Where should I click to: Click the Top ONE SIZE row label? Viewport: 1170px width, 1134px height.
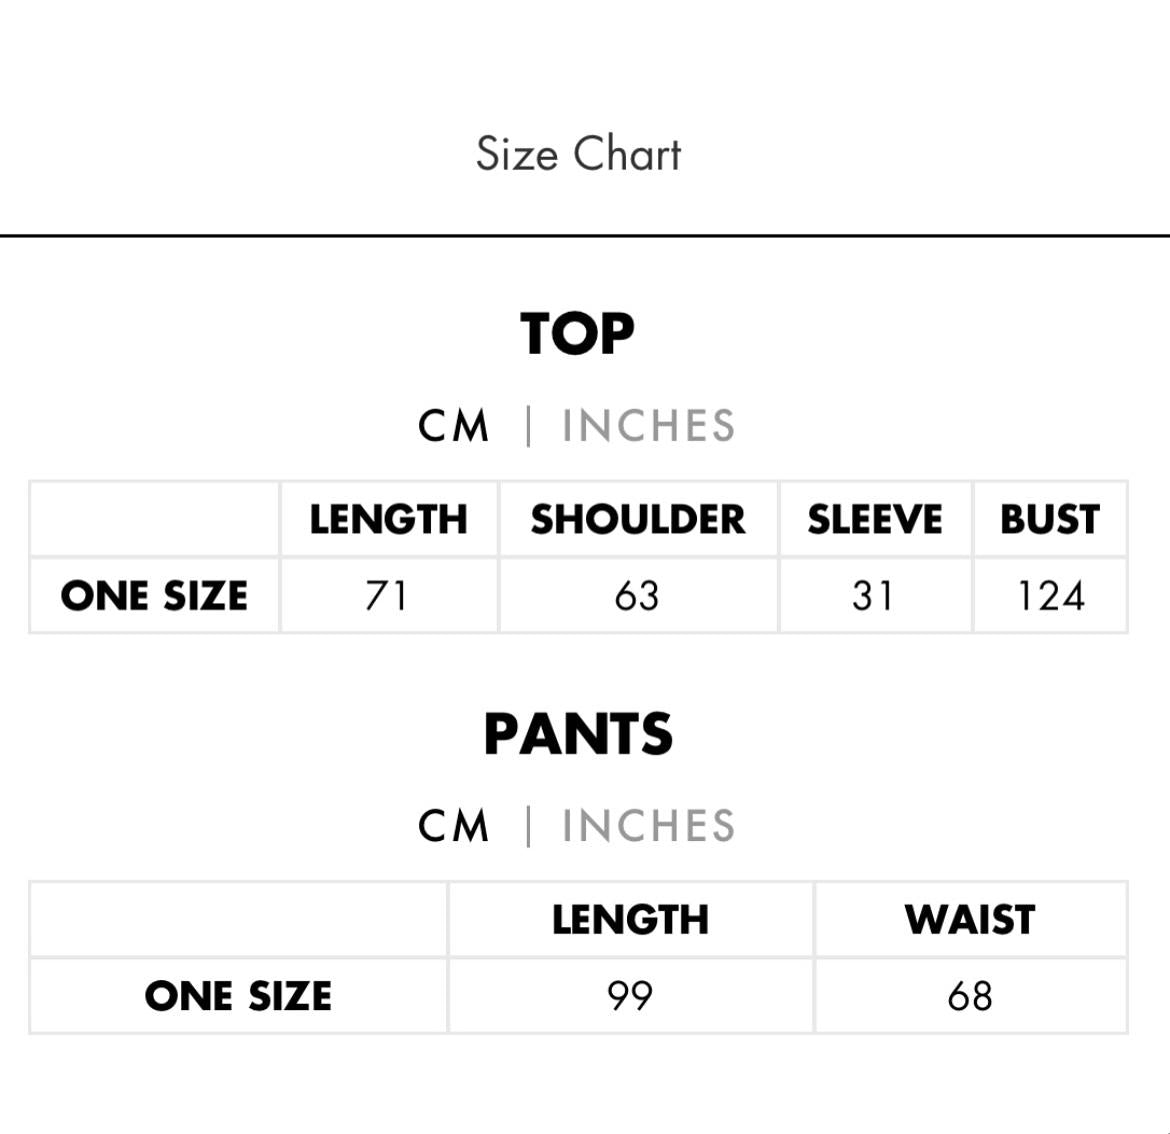(154, 596)
